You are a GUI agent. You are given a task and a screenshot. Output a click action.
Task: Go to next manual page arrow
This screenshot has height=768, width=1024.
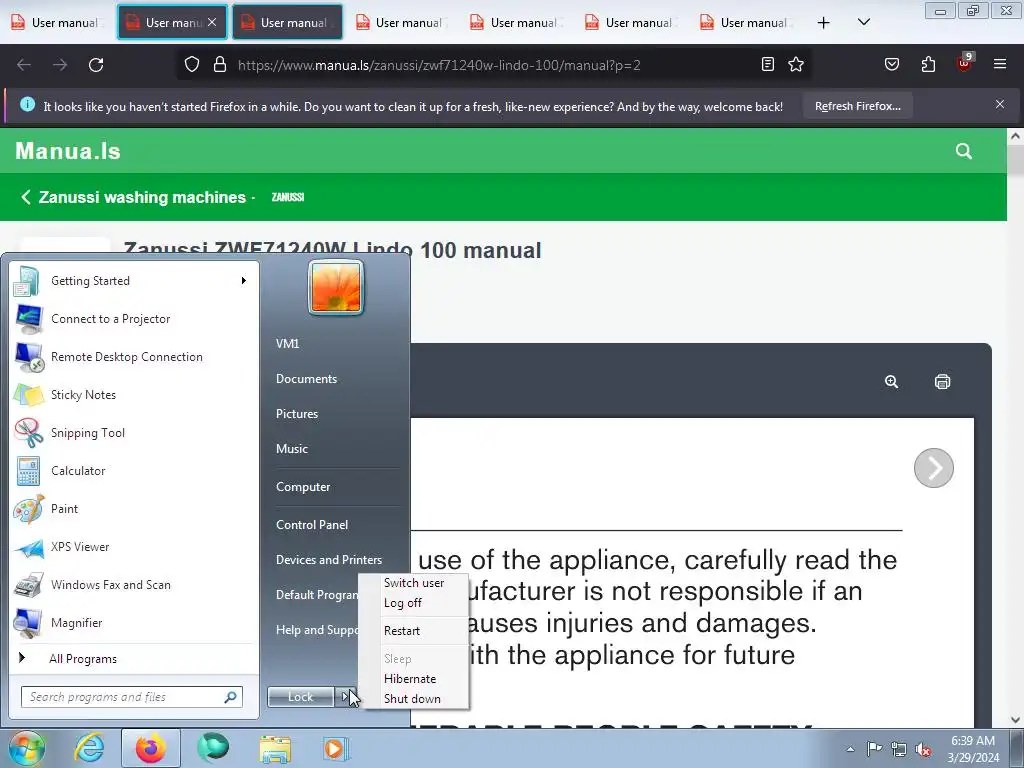pos(933,468)
